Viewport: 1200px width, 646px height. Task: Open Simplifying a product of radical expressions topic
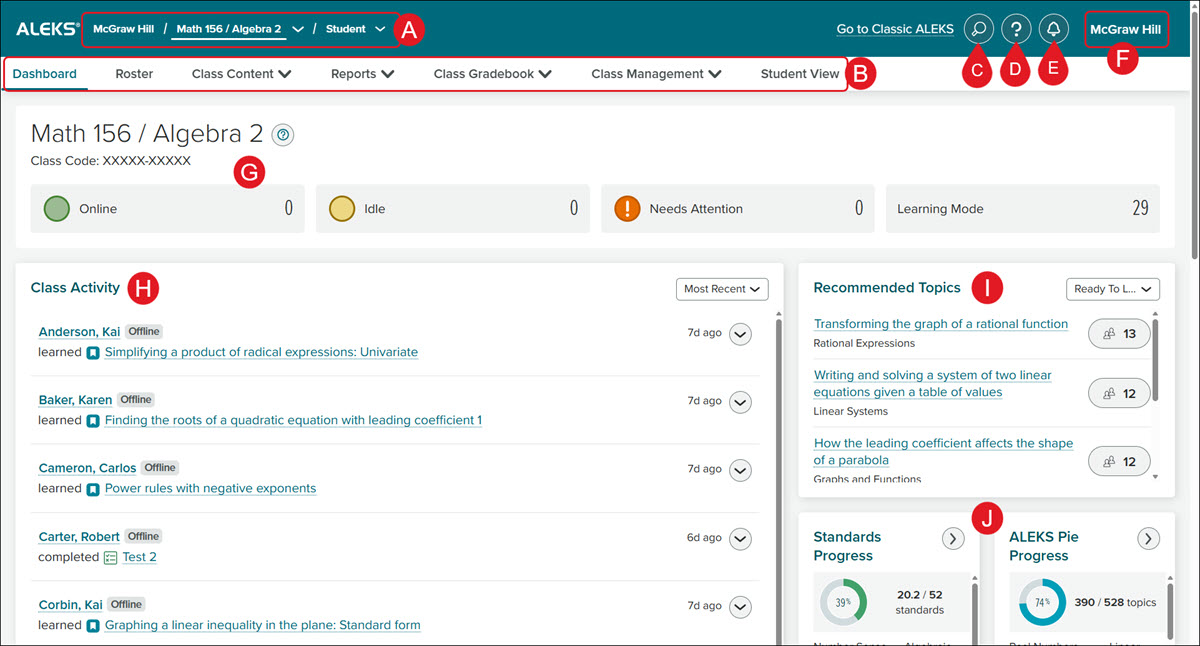click(261, 352)
